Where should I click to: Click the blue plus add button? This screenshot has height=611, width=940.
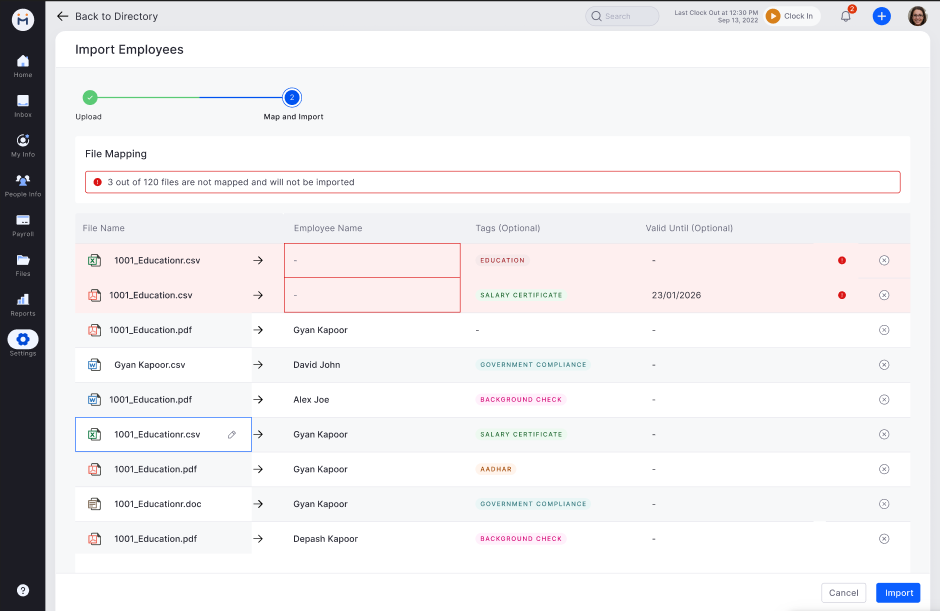click(881, 16)
